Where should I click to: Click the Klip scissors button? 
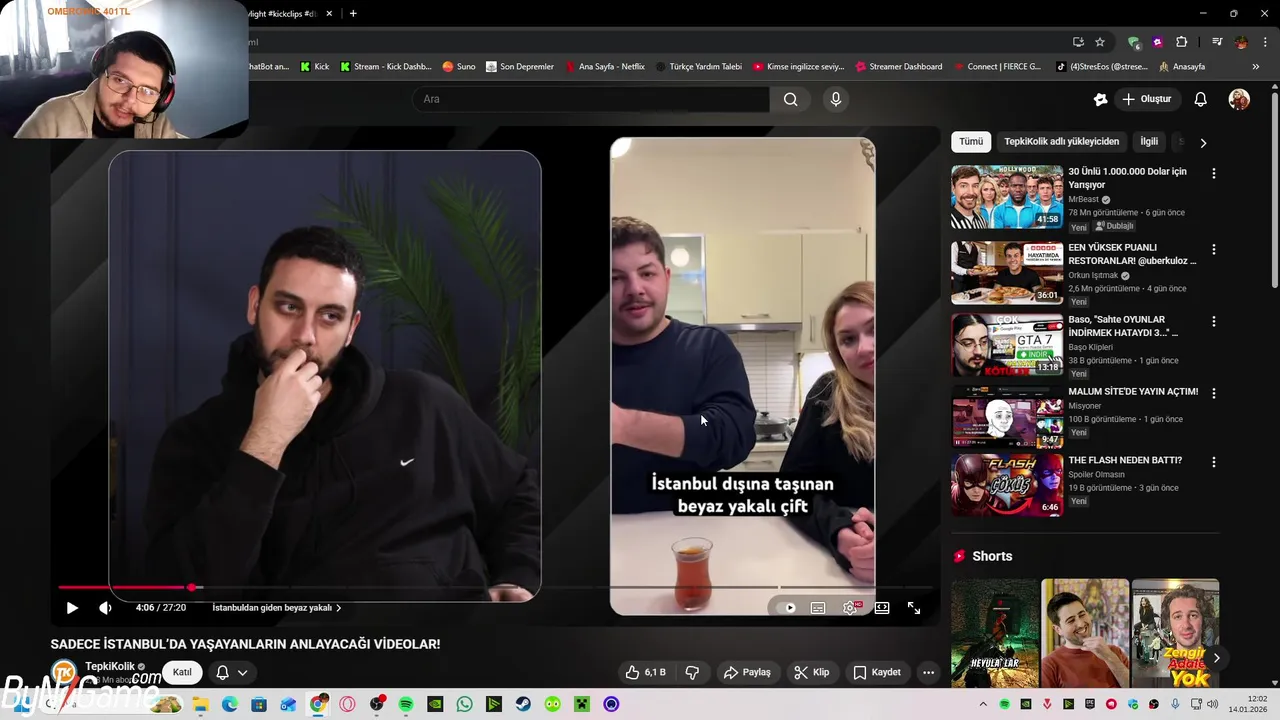pos(811,672)
